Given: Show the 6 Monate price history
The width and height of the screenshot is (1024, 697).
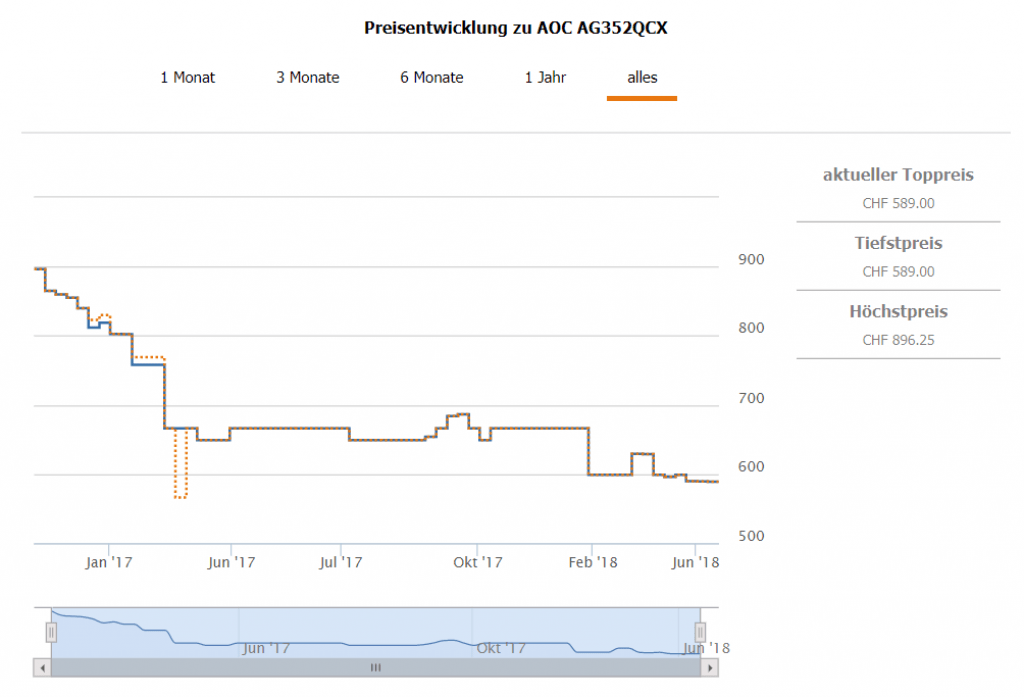Looking at the screenshot, I should coord(432,77).
